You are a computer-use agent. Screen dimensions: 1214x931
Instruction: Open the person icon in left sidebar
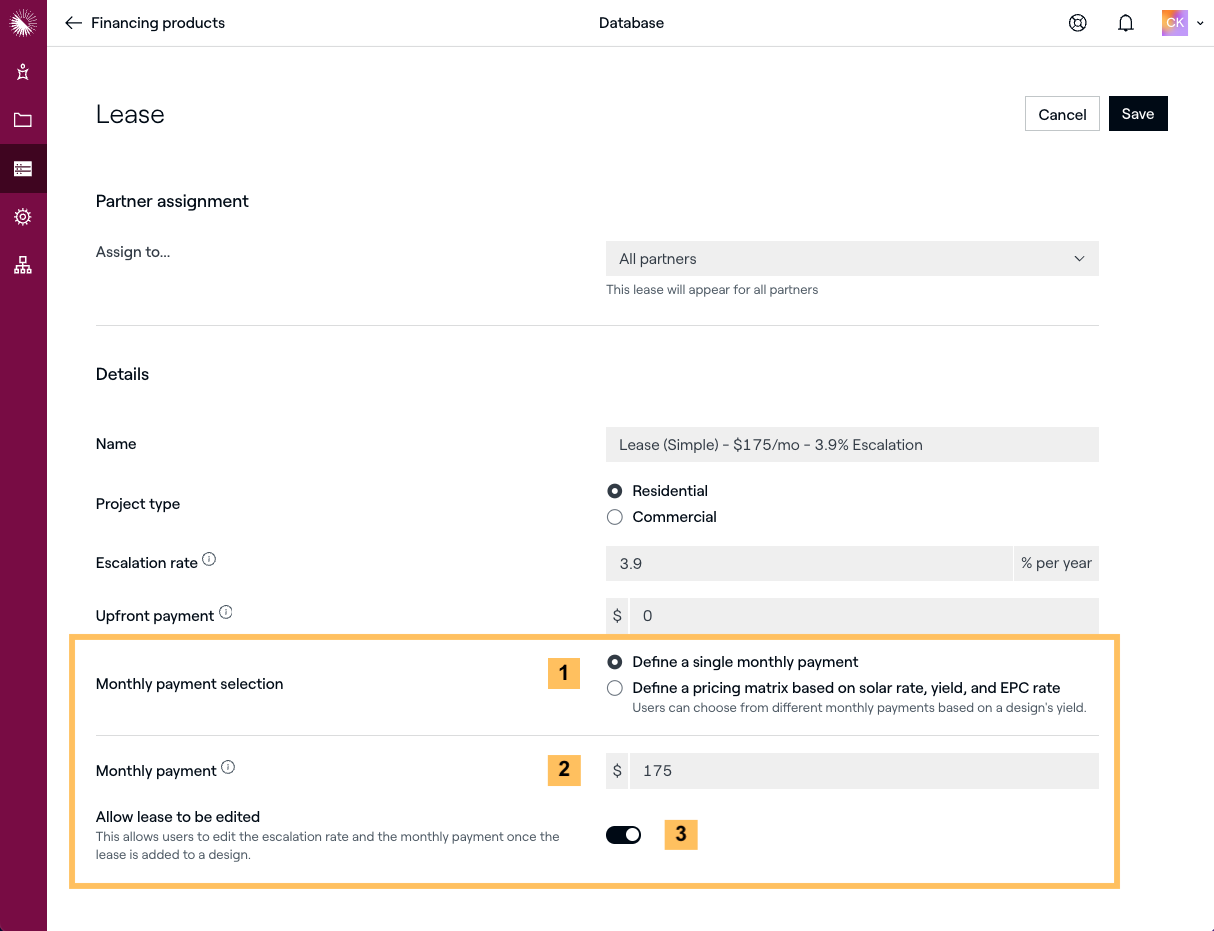23,72
